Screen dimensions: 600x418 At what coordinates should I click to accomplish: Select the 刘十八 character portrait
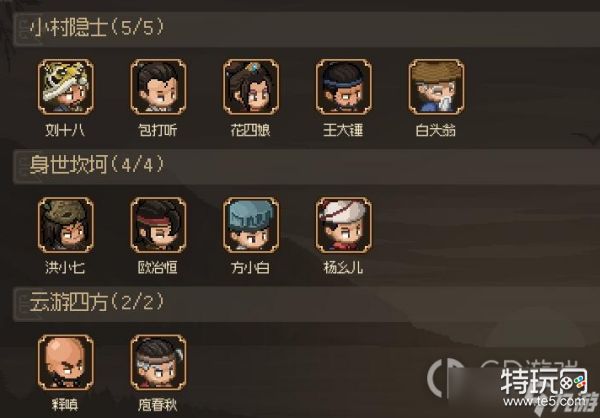(x=65, y=87)
